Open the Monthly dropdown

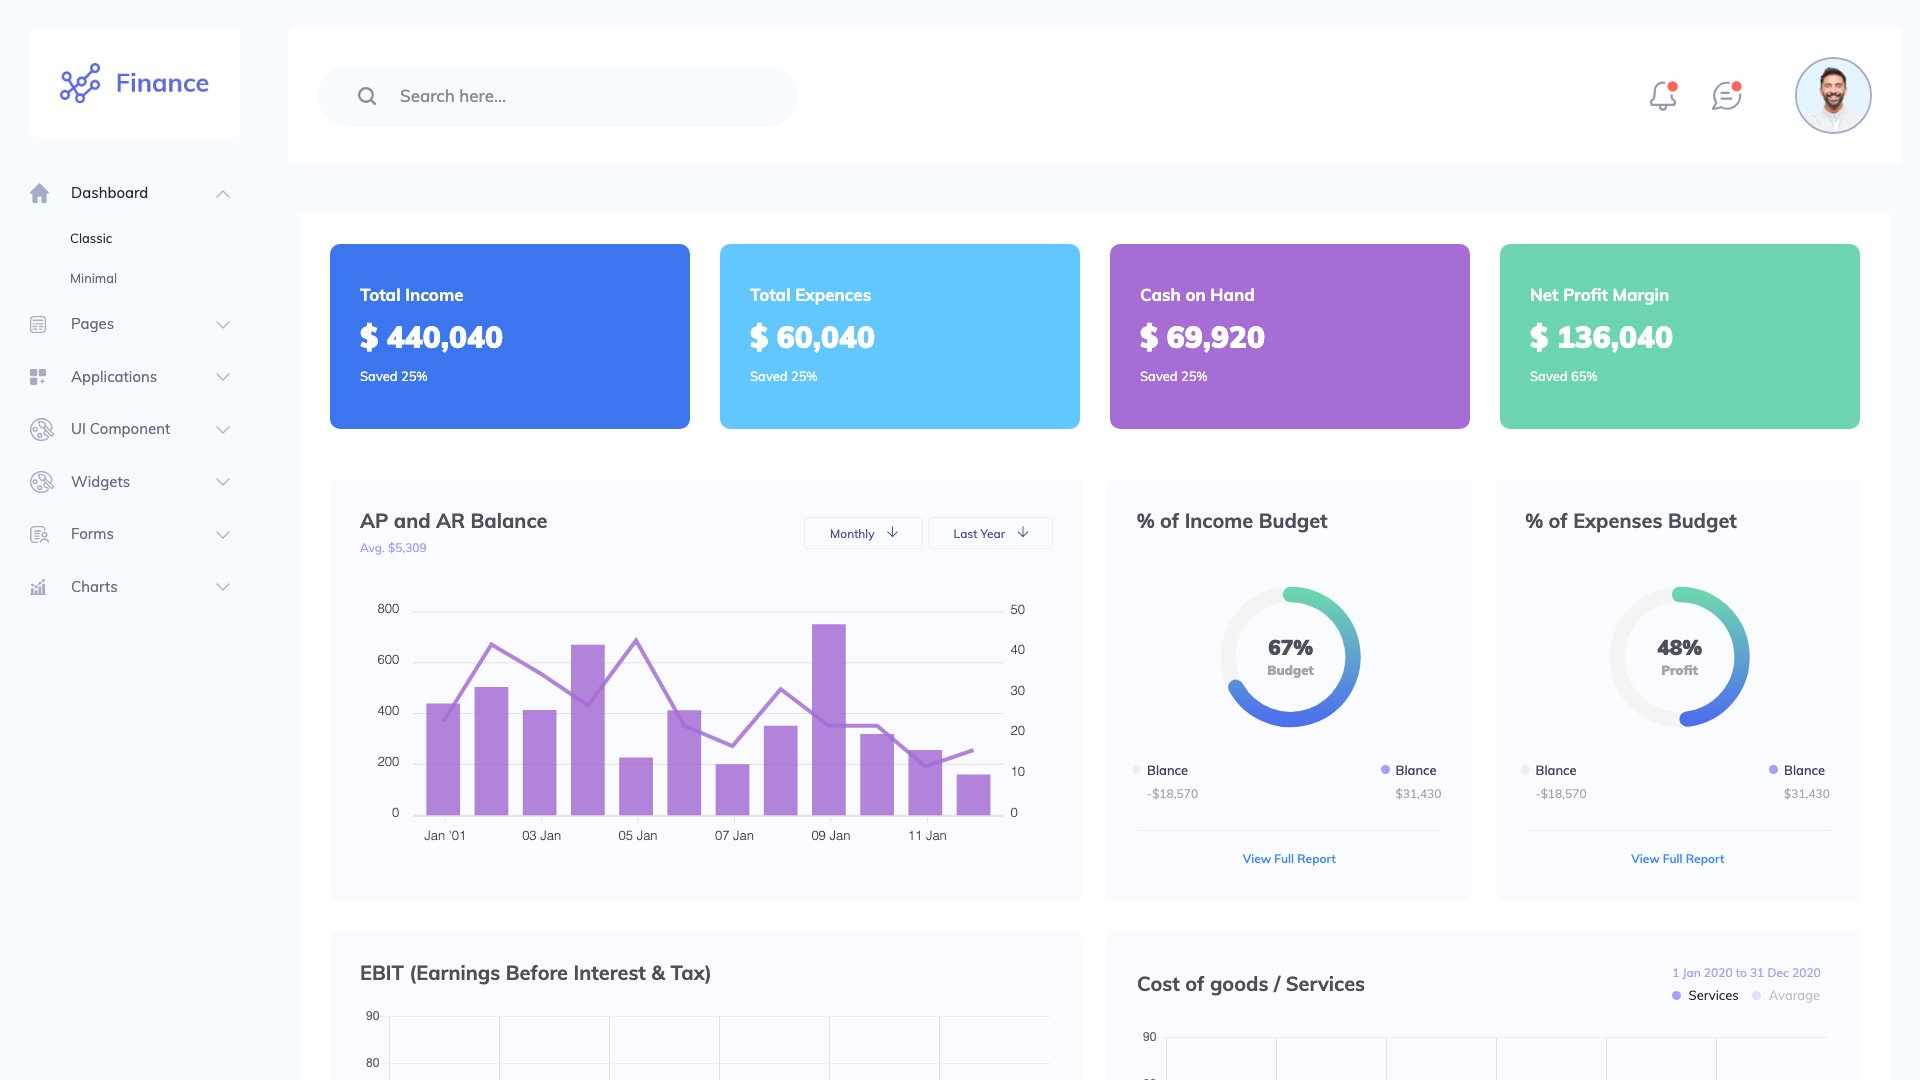click(862, 533)
